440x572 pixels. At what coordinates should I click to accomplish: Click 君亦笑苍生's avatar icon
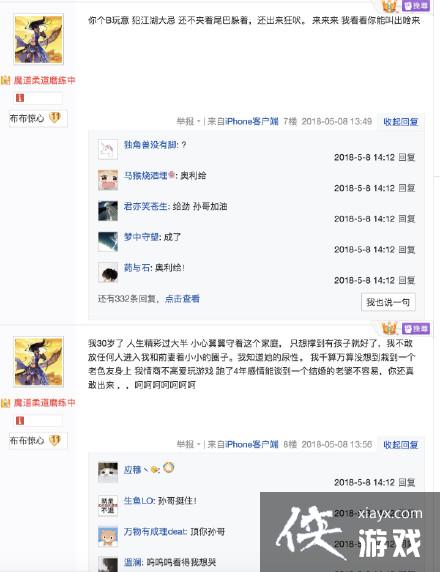(x=108, y=211)
